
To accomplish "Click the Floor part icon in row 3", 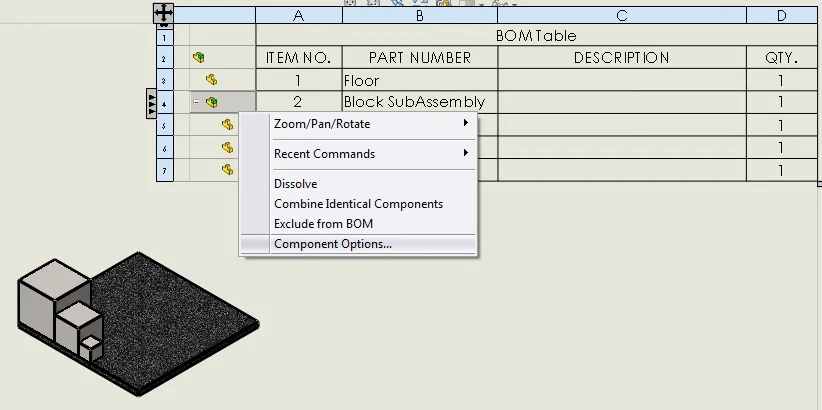I will click(211, 80).
